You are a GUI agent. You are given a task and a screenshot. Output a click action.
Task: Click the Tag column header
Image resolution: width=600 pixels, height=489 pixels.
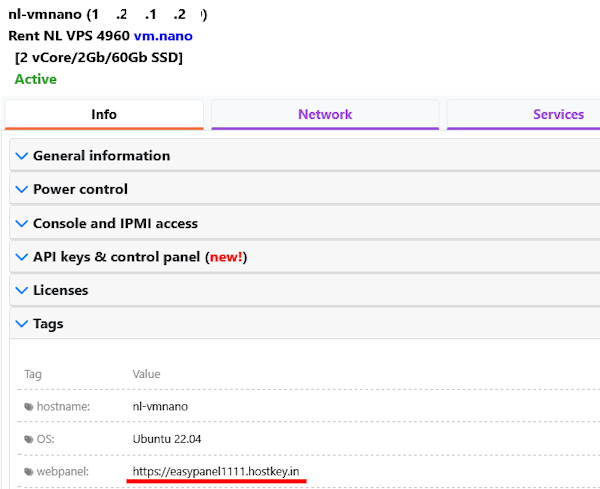point(33,374)
